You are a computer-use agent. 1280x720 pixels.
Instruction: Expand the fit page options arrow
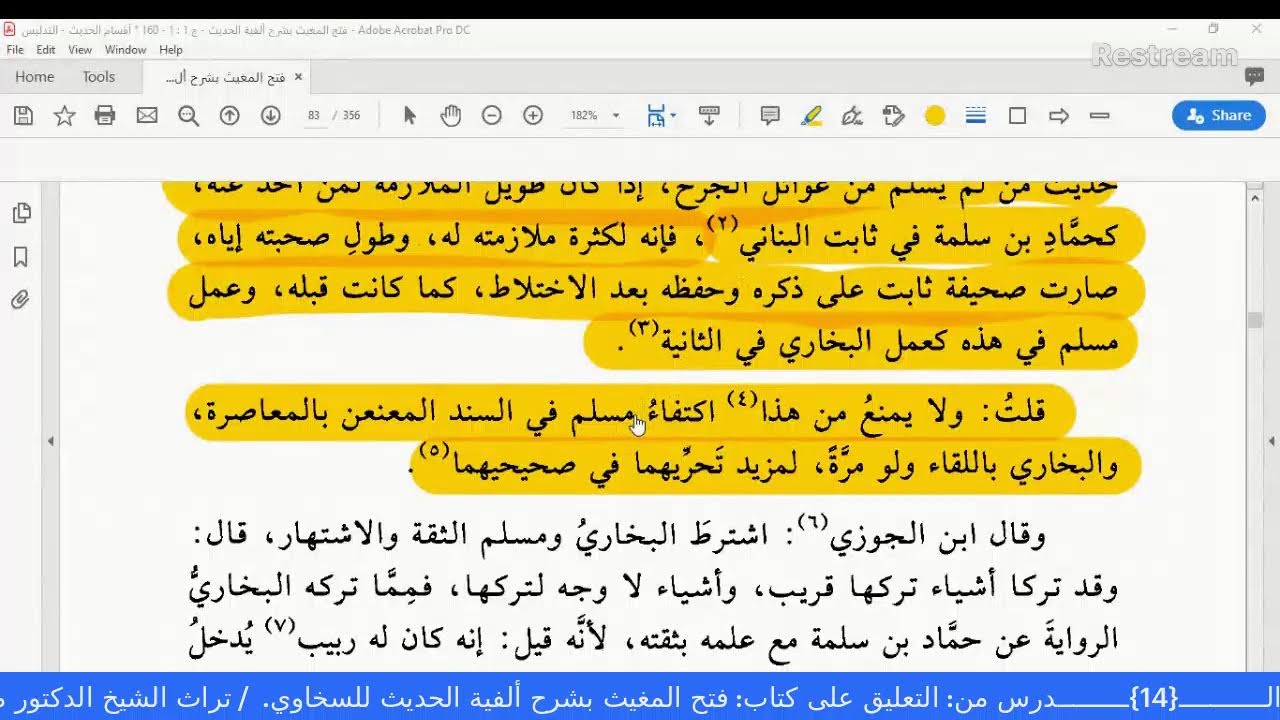[673, 116]
